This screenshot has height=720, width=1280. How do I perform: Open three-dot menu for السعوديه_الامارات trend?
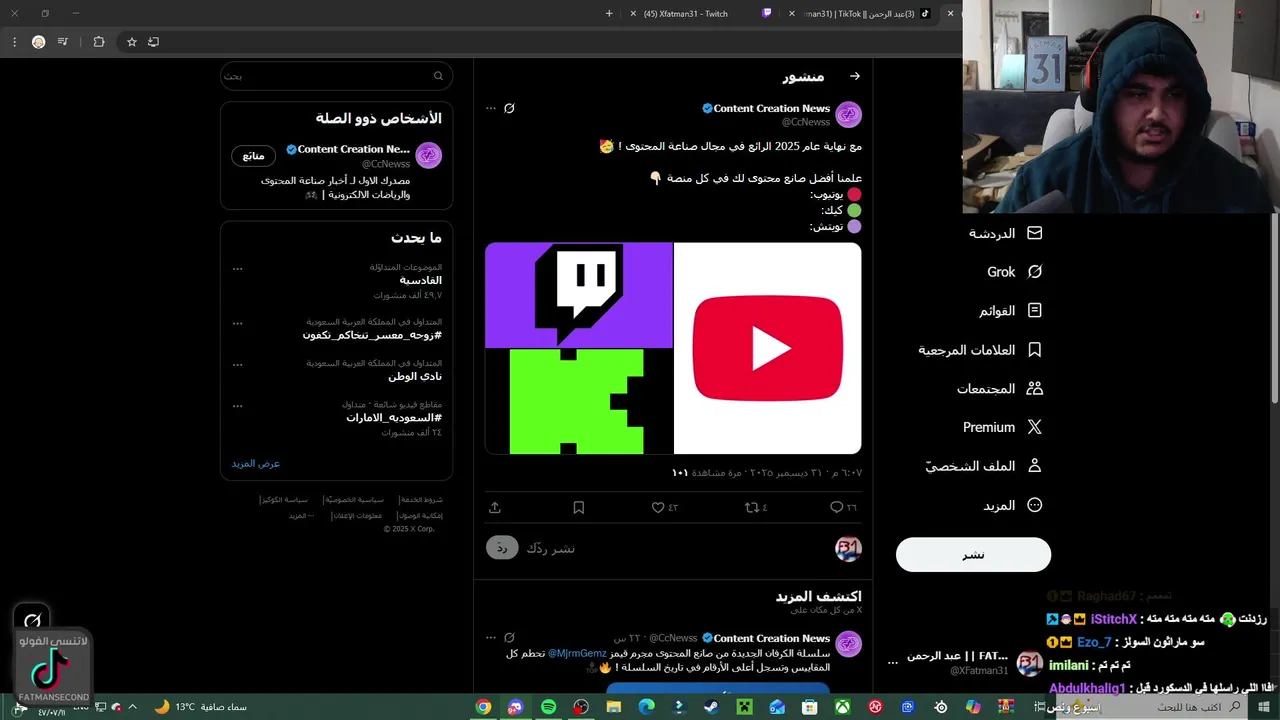[x=237, y=405]
